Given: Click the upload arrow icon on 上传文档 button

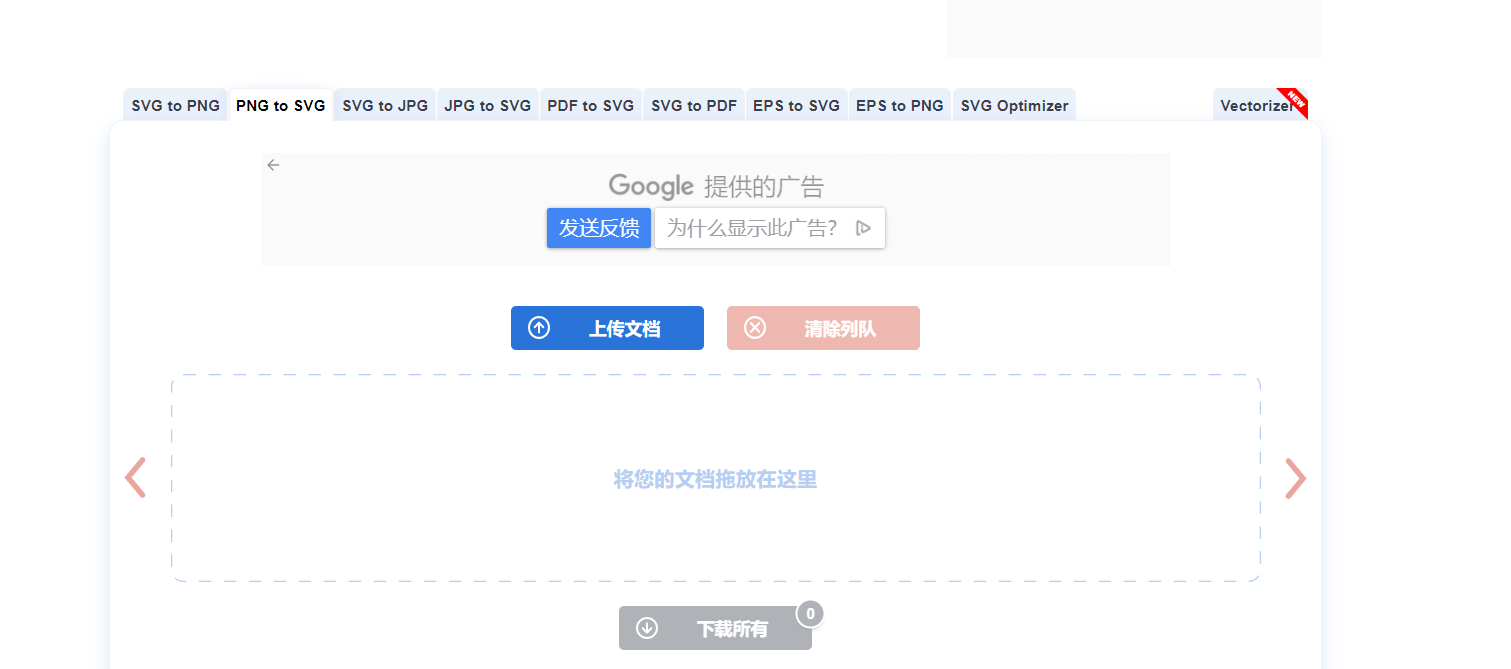Looking at the screenshot, I should tap(539, 327).
